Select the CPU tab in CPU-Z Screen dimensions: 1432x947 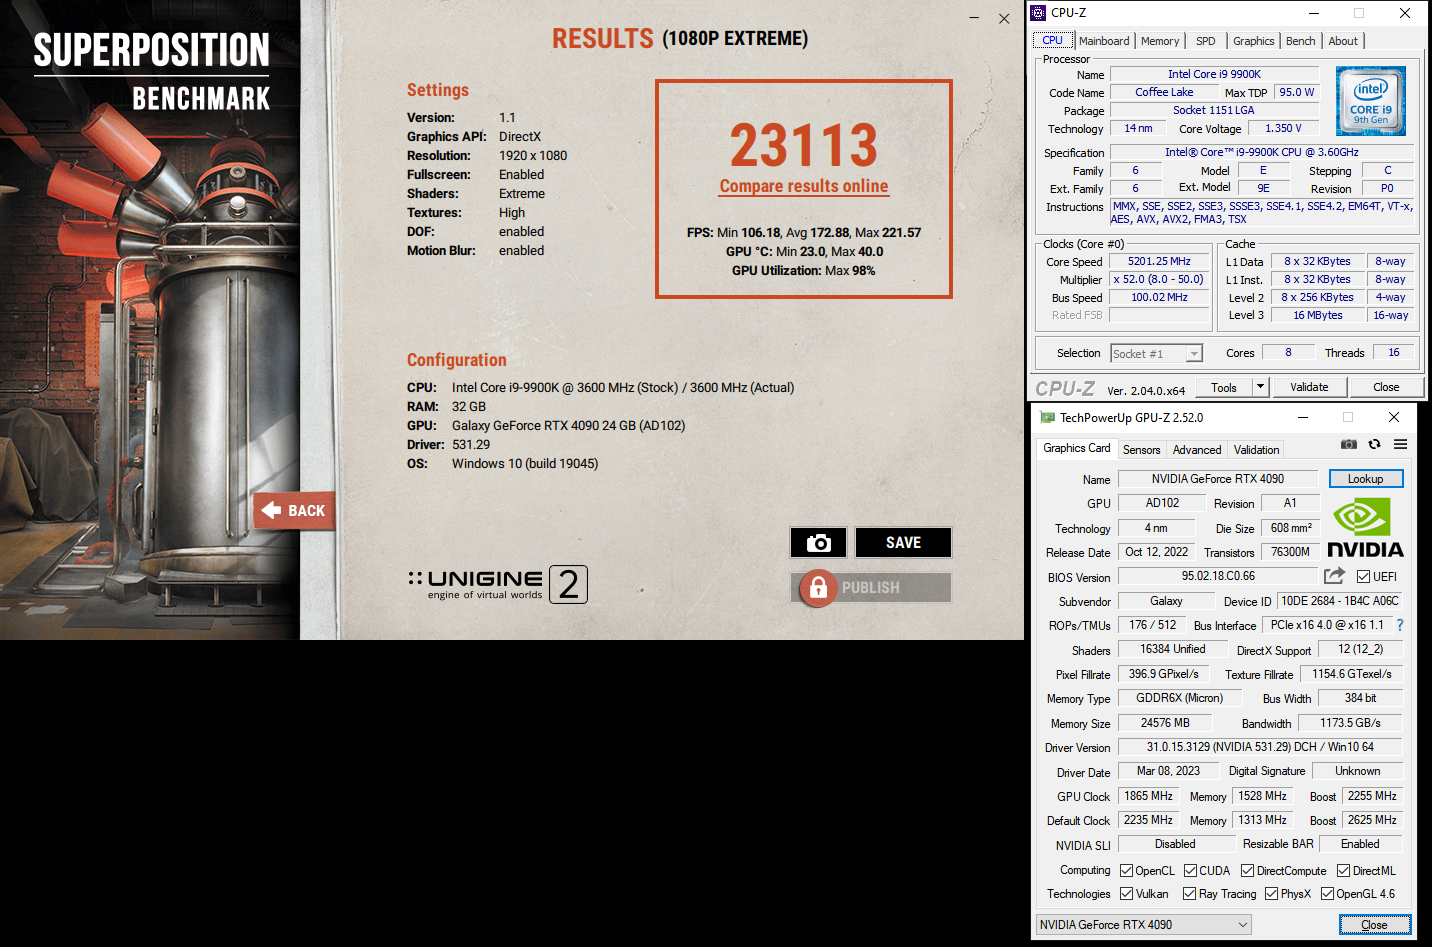[1052, 40]
